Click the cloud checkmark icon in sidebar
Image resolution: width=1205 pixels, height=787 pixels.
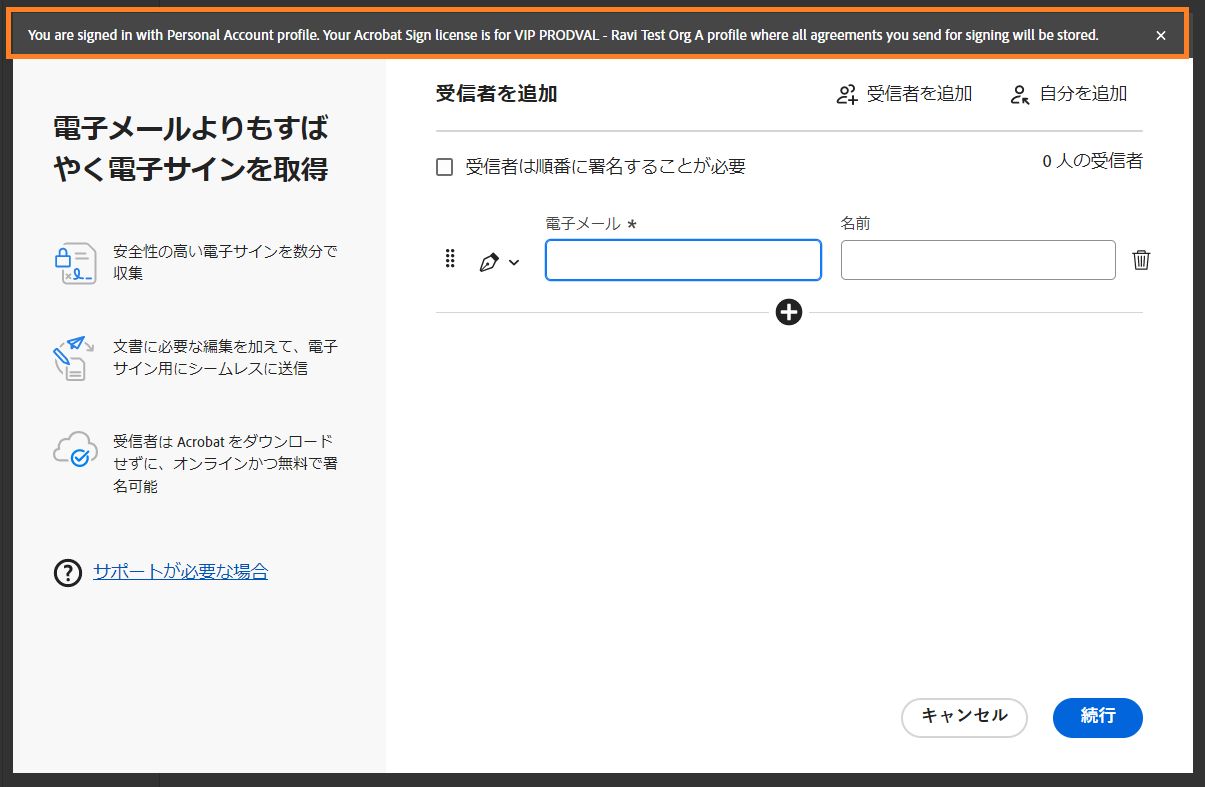pos(74,452)
